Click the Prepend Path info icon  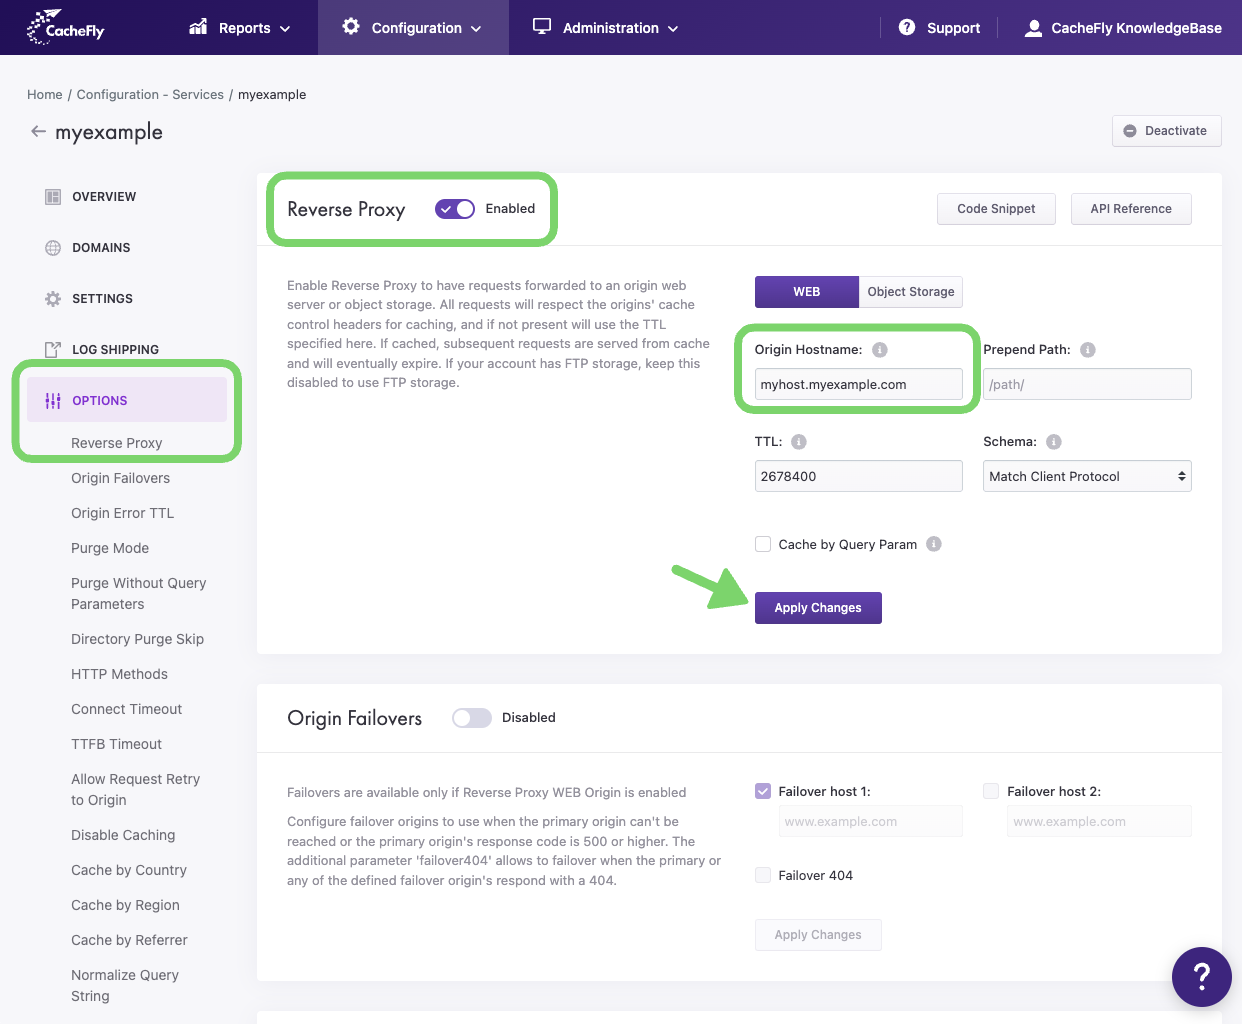click(x=1088, y=350)
